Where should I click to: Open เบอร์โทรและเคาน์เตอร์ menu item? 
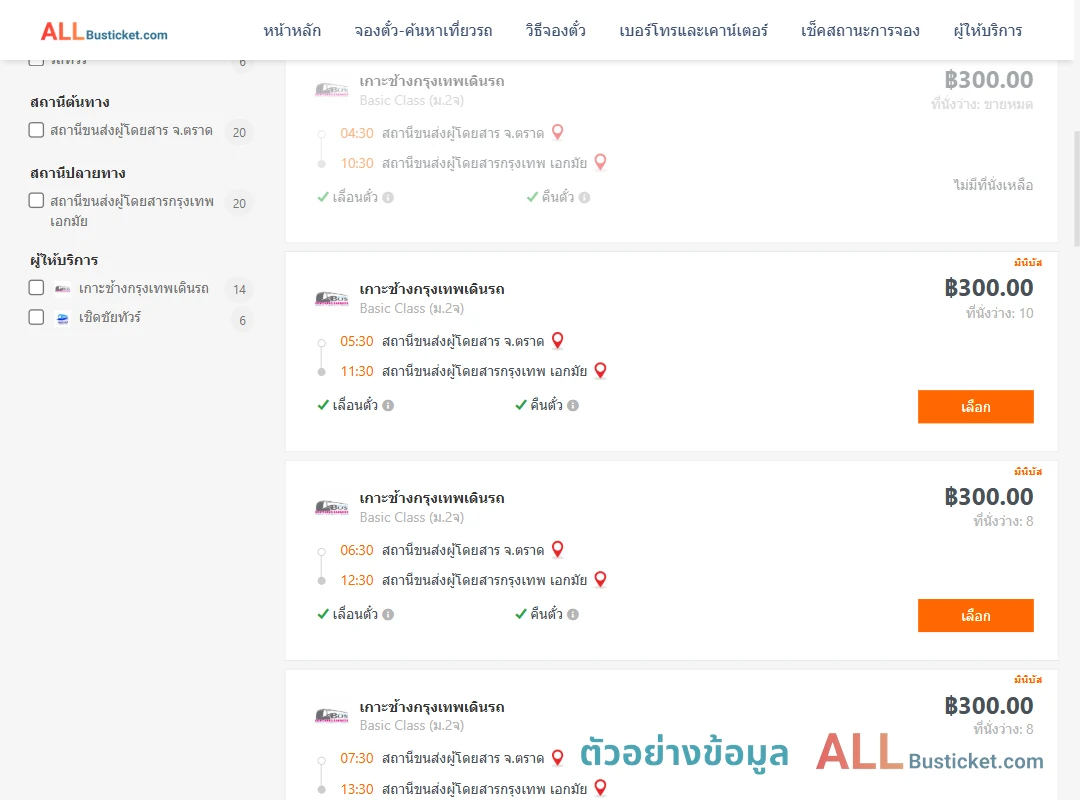(x=694, y=30)
